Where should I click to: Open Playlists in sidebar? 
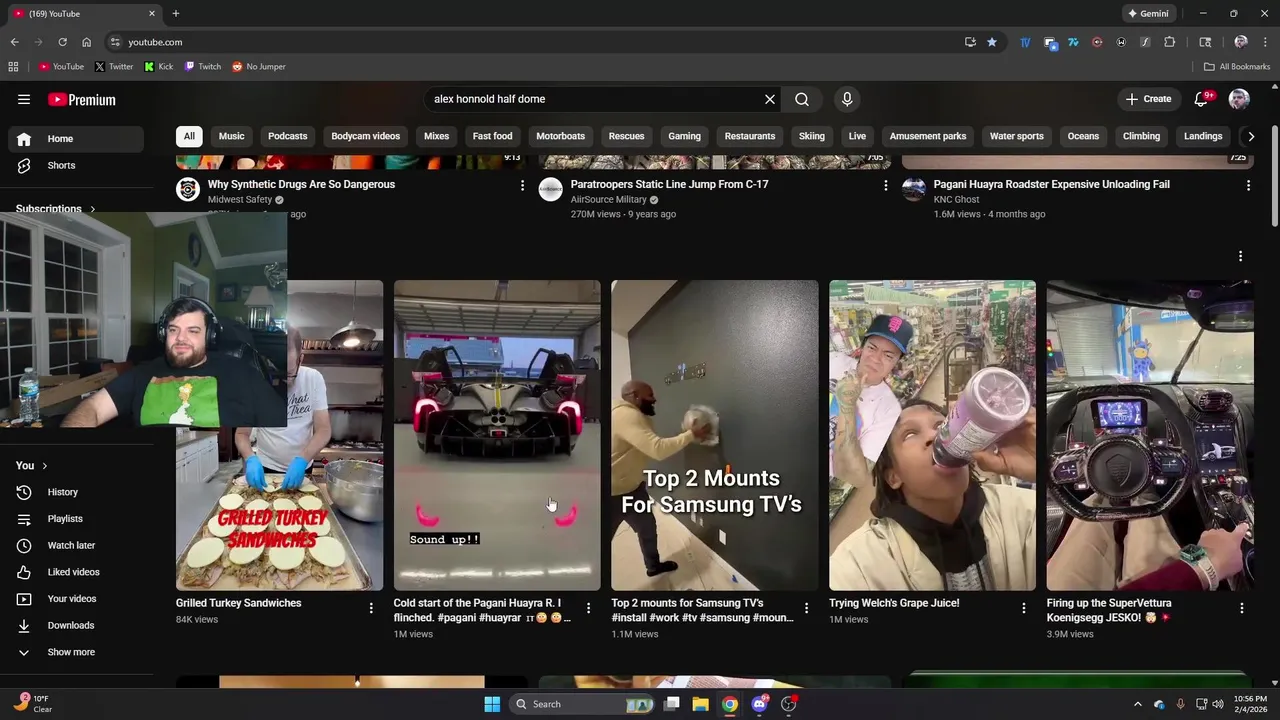[x=76, y=519]
